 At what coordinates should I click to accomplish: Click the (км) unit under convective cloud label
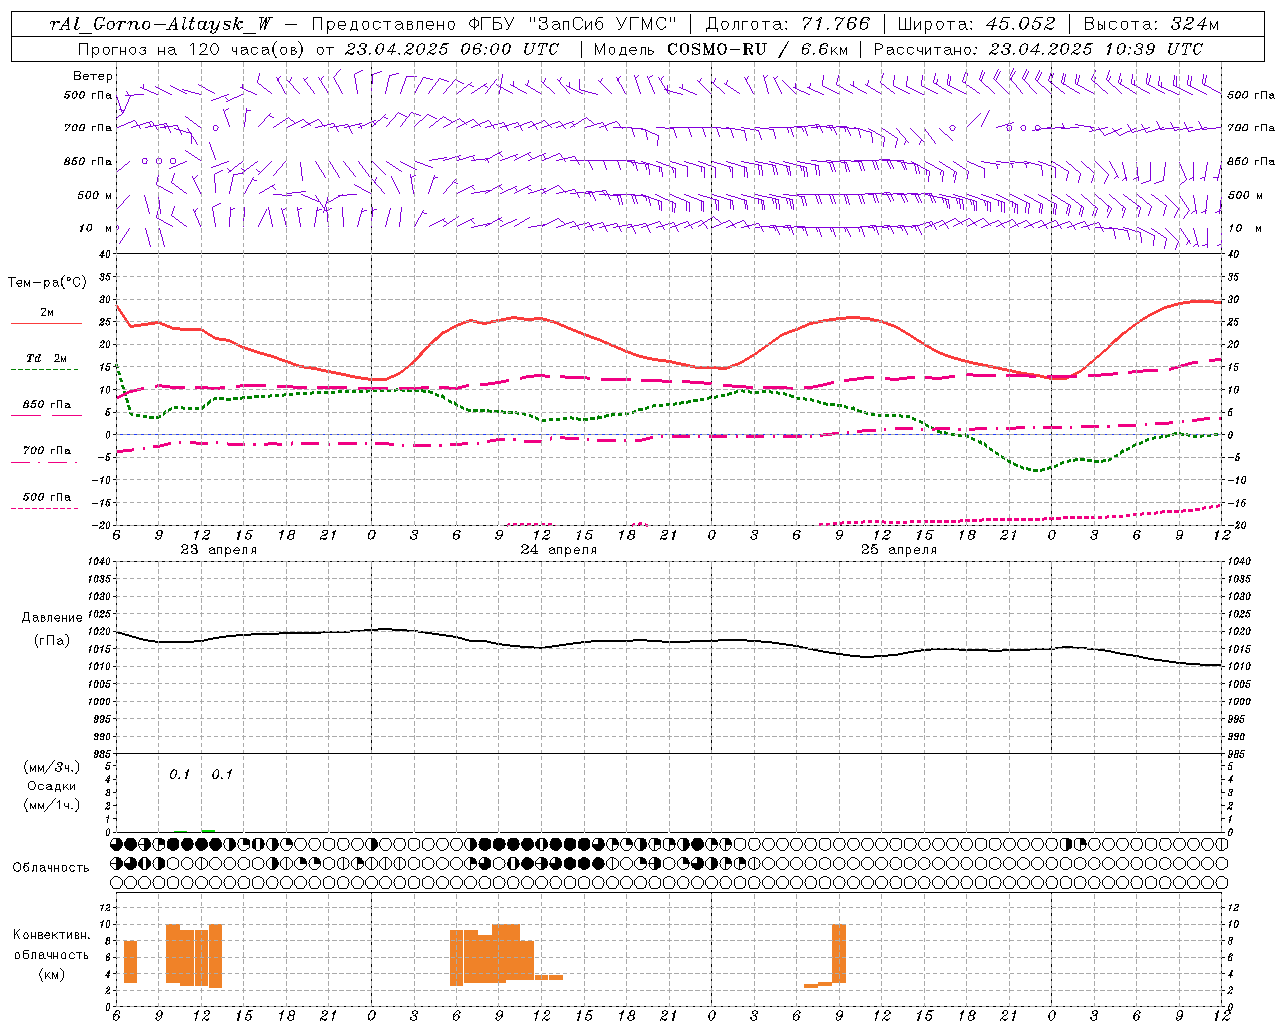(x=51, y=974)
